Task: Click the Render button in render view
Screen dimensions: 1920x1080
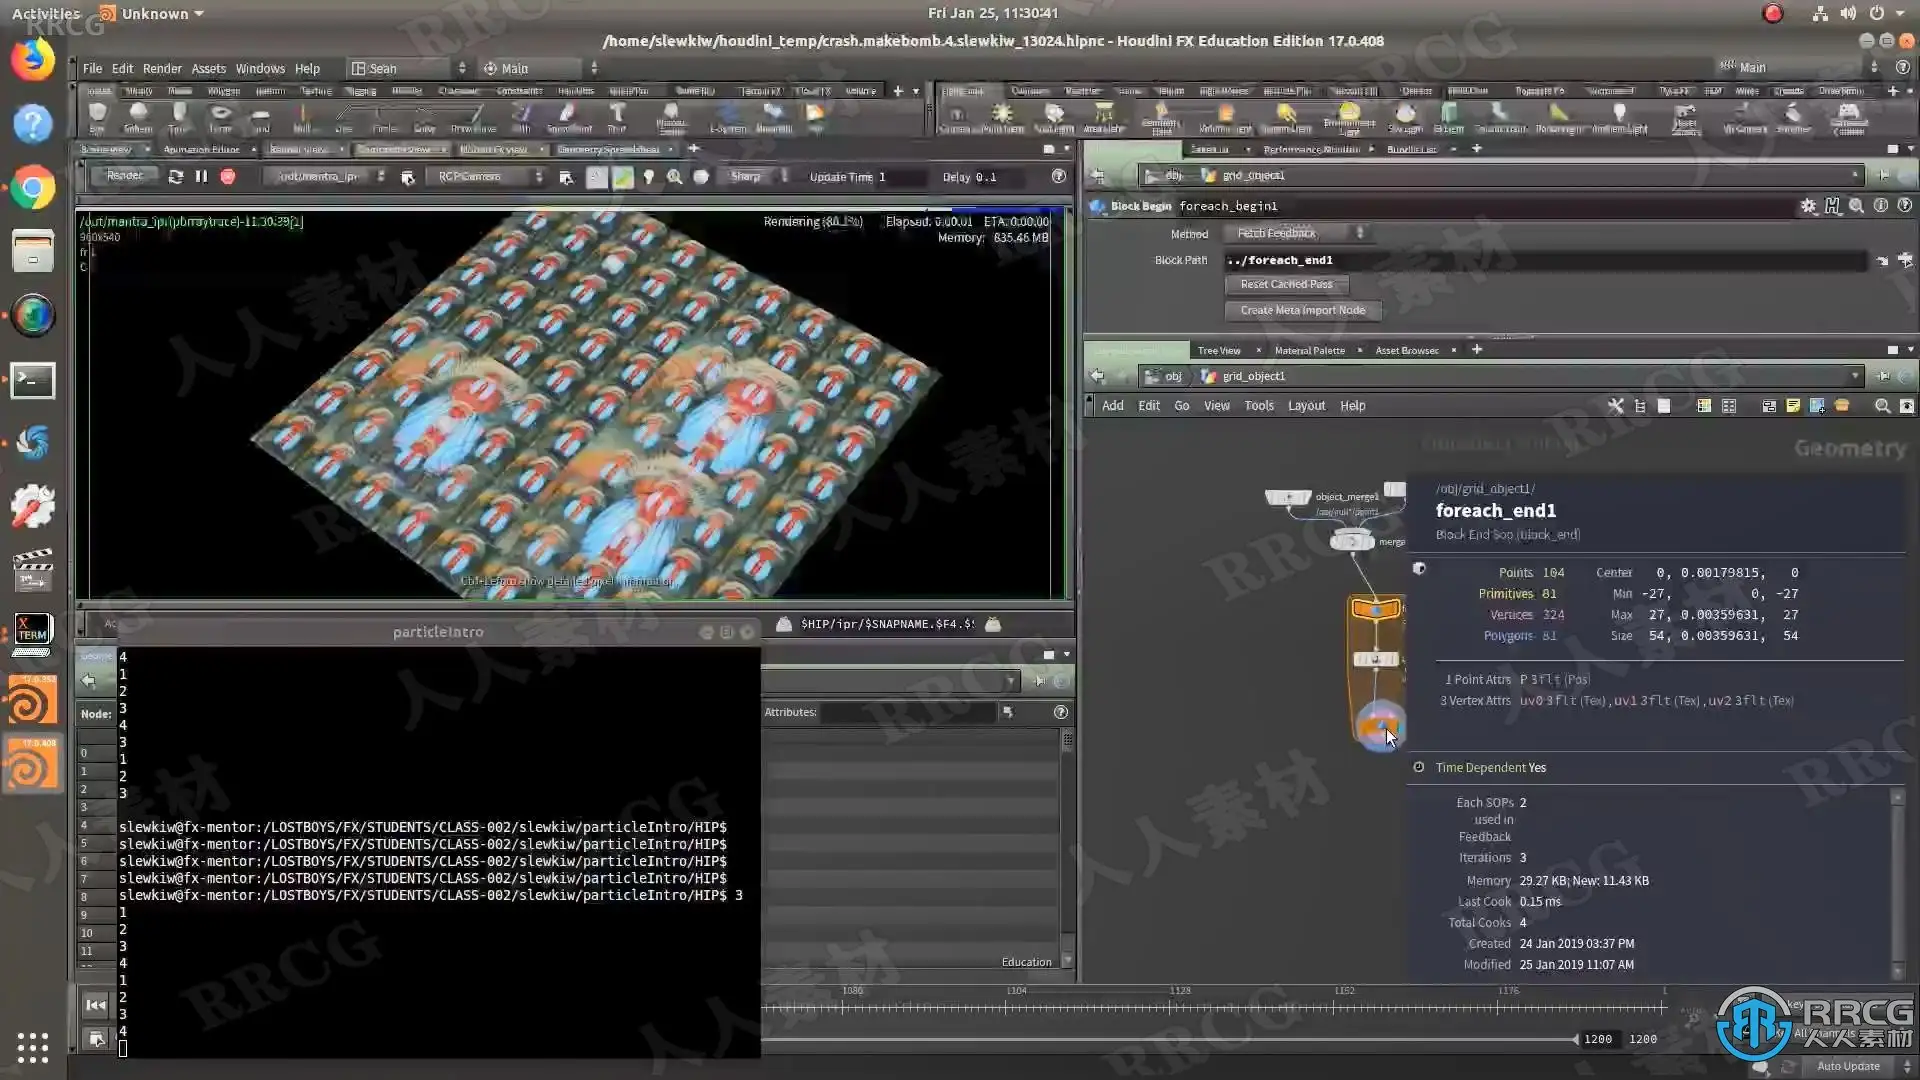Action: [x=125, y=176]
